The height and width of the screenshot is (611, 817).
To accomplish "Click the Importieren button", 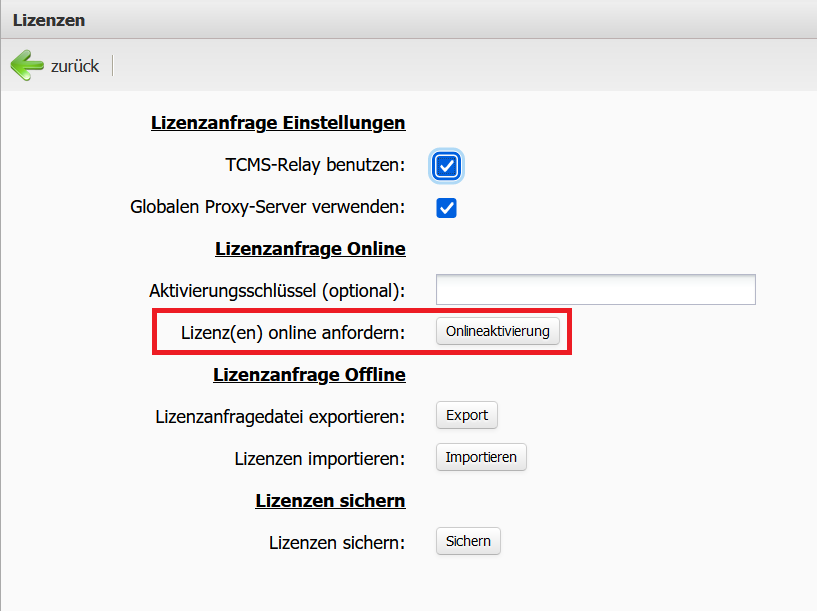I will pos(481,457).
